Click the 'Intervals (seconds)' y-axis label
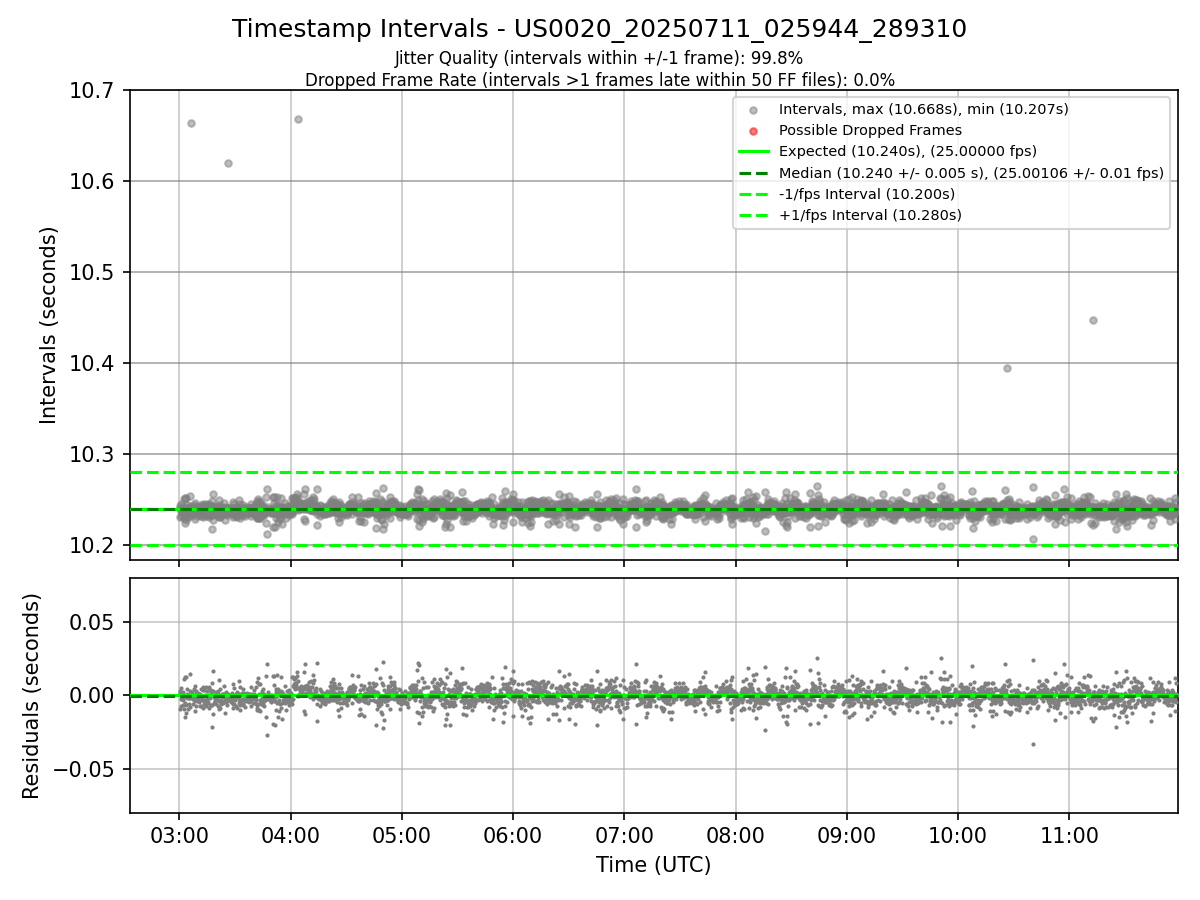Image resolution: width=1200 pixels, height=900 pixels. click(x=49, y=325)
